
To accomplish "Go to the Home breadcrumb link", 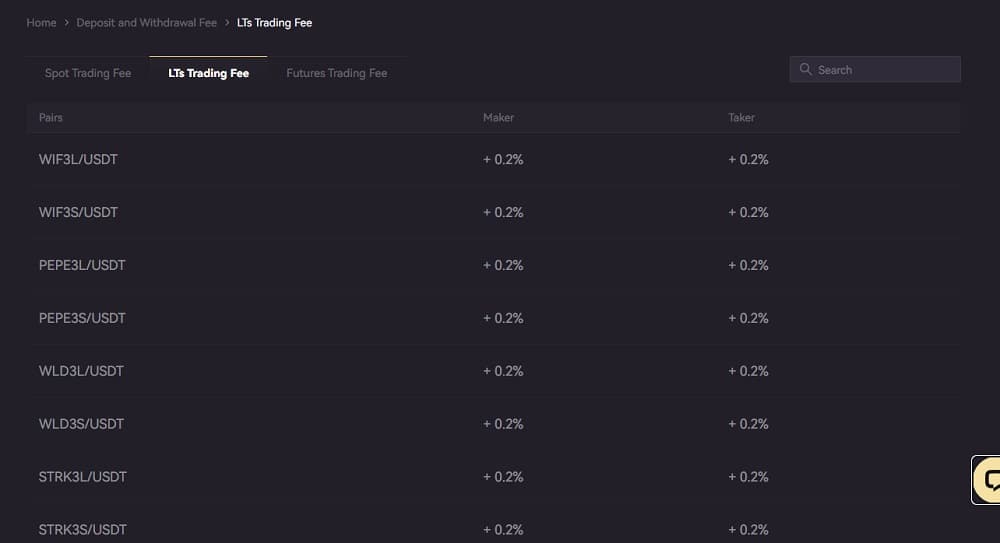I will tap(41, 22).
